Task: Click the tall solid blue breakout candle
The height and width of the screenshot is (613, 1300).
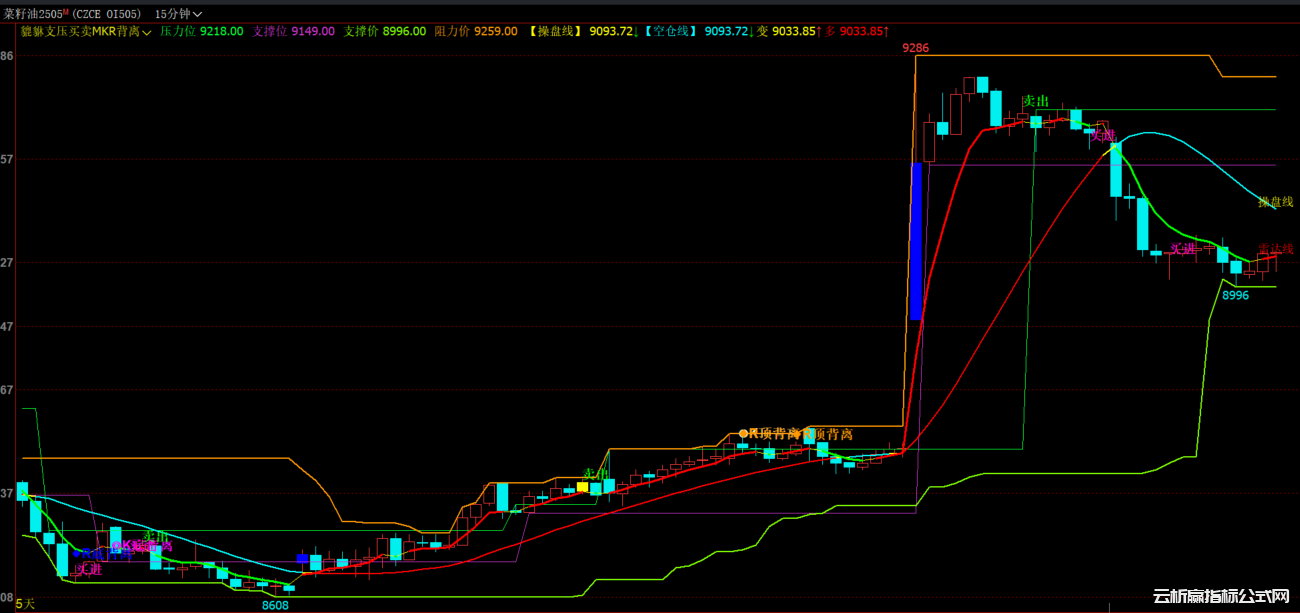Action: coord(915,241)
